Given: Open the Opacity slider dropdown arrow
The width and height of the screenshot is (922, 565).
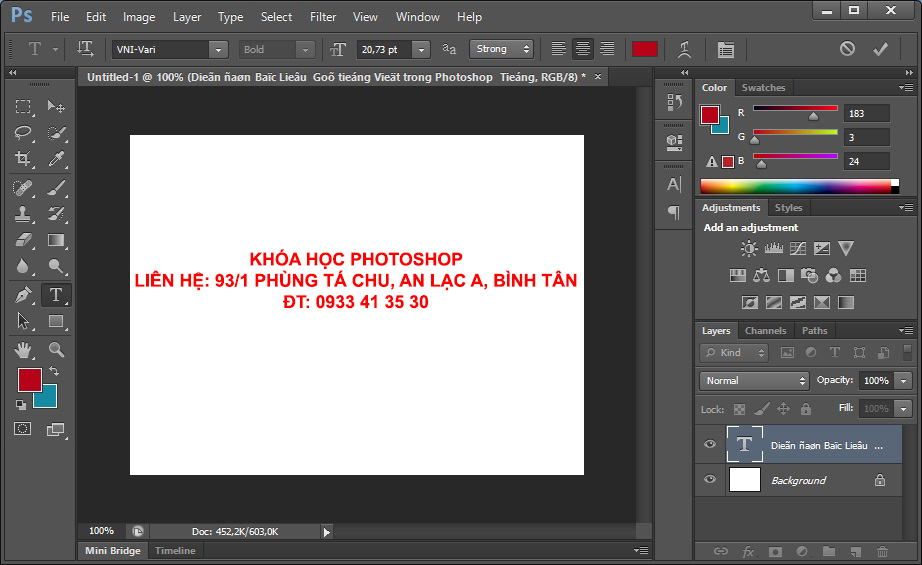Looking at the screenshot, I should [x=904, y=381].
